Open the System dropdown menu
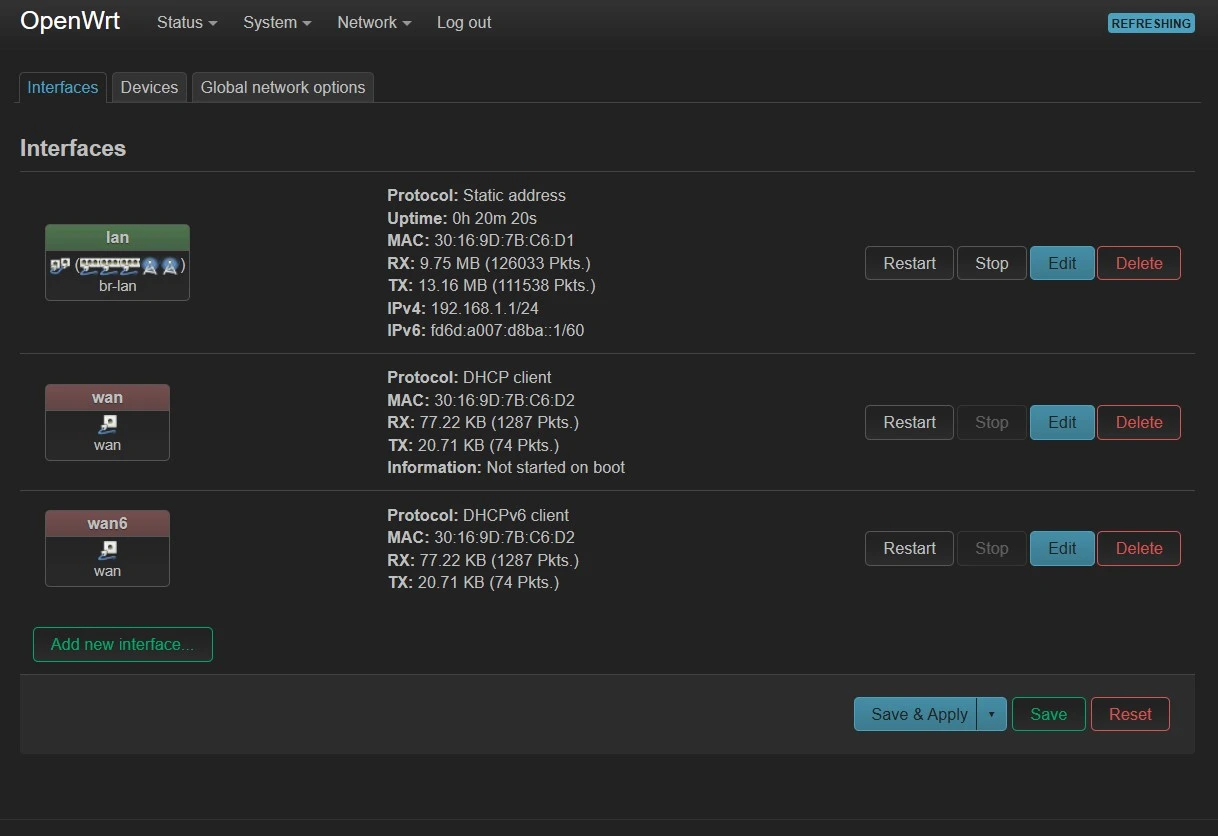Screen dimensions: 1218x836 (277, 22)
